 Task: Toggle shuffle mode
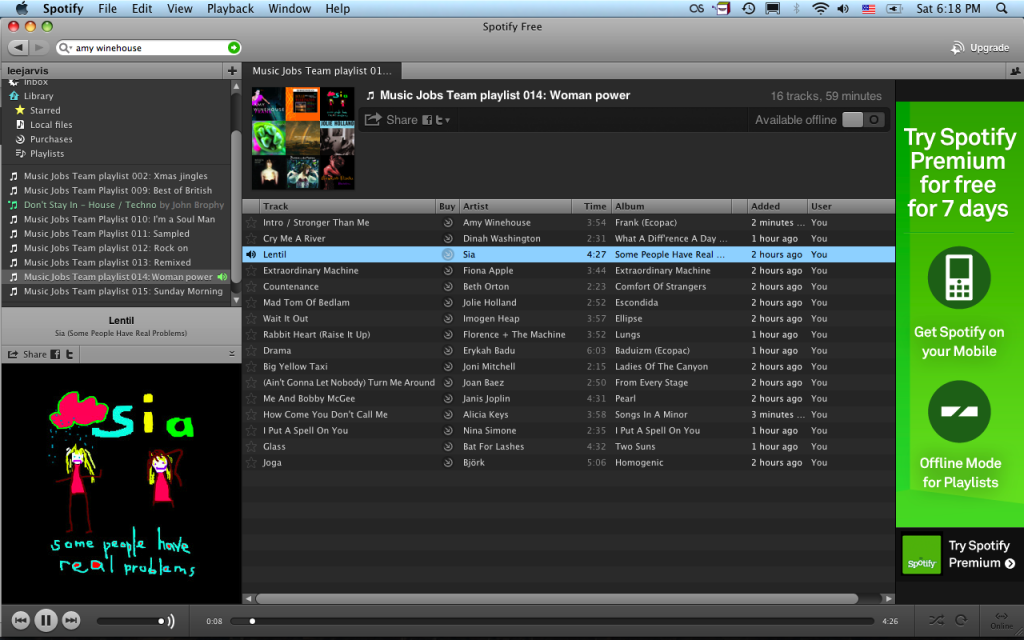tap(936, 620)
